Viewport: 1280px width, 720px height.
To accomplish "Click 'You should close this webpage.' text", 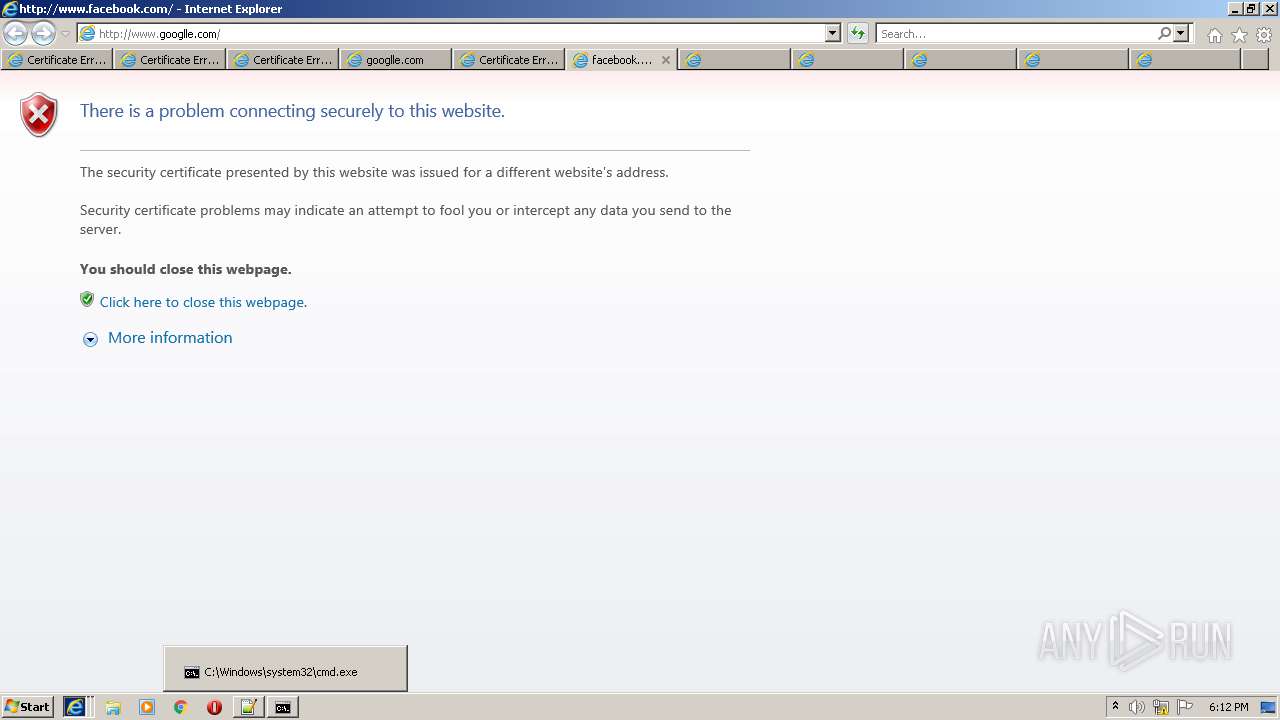I will [186, 269].
